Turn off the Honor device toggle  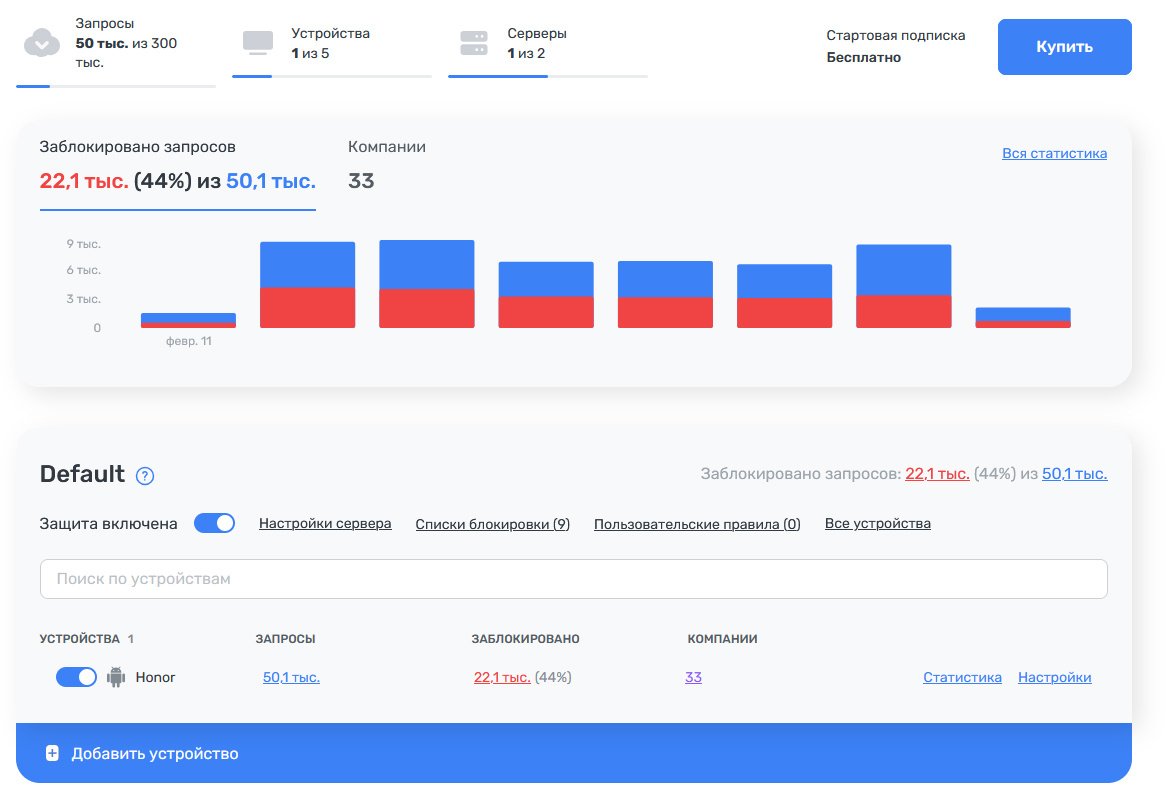coord(76,677)
